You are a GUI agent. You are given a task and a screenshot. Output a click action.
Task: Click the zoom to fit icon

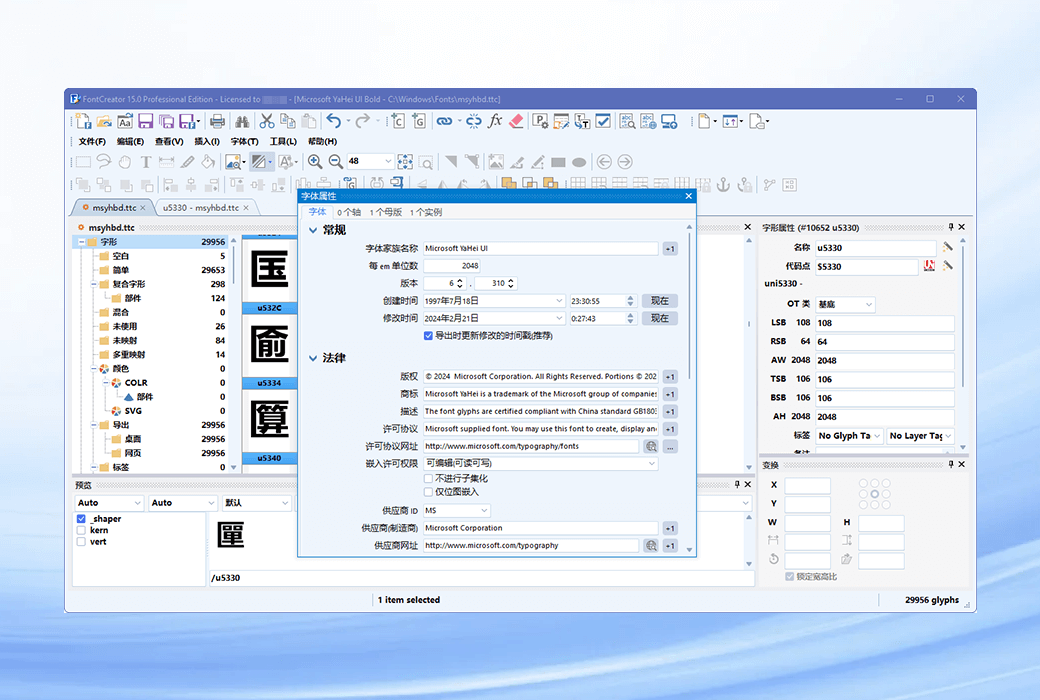tap(405, 161)
